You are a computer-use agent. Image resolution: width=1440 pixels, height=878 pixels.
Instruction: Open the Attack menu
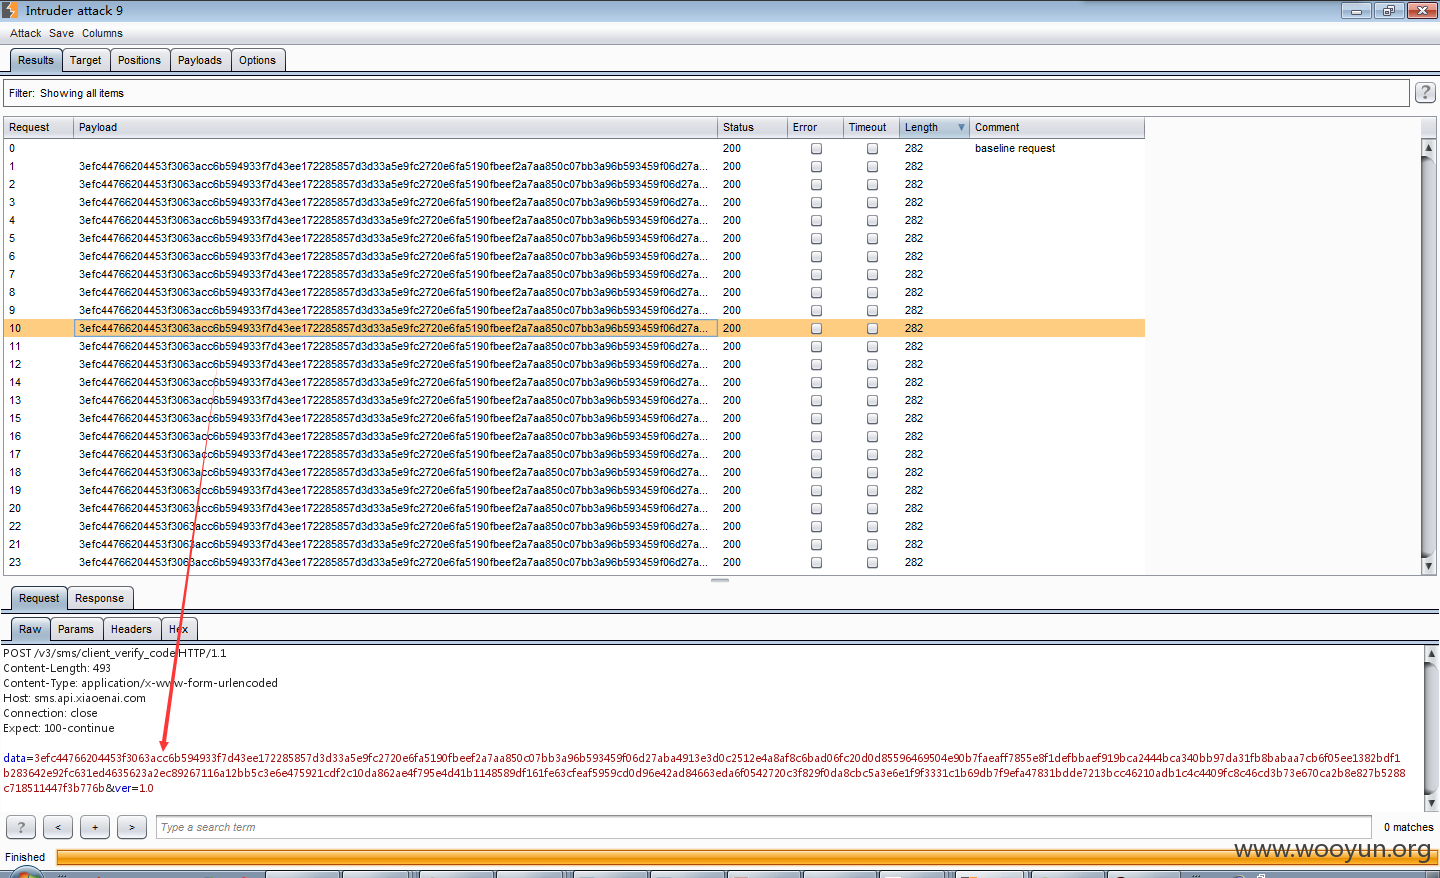pyautogui.click(x=26, y=33)
